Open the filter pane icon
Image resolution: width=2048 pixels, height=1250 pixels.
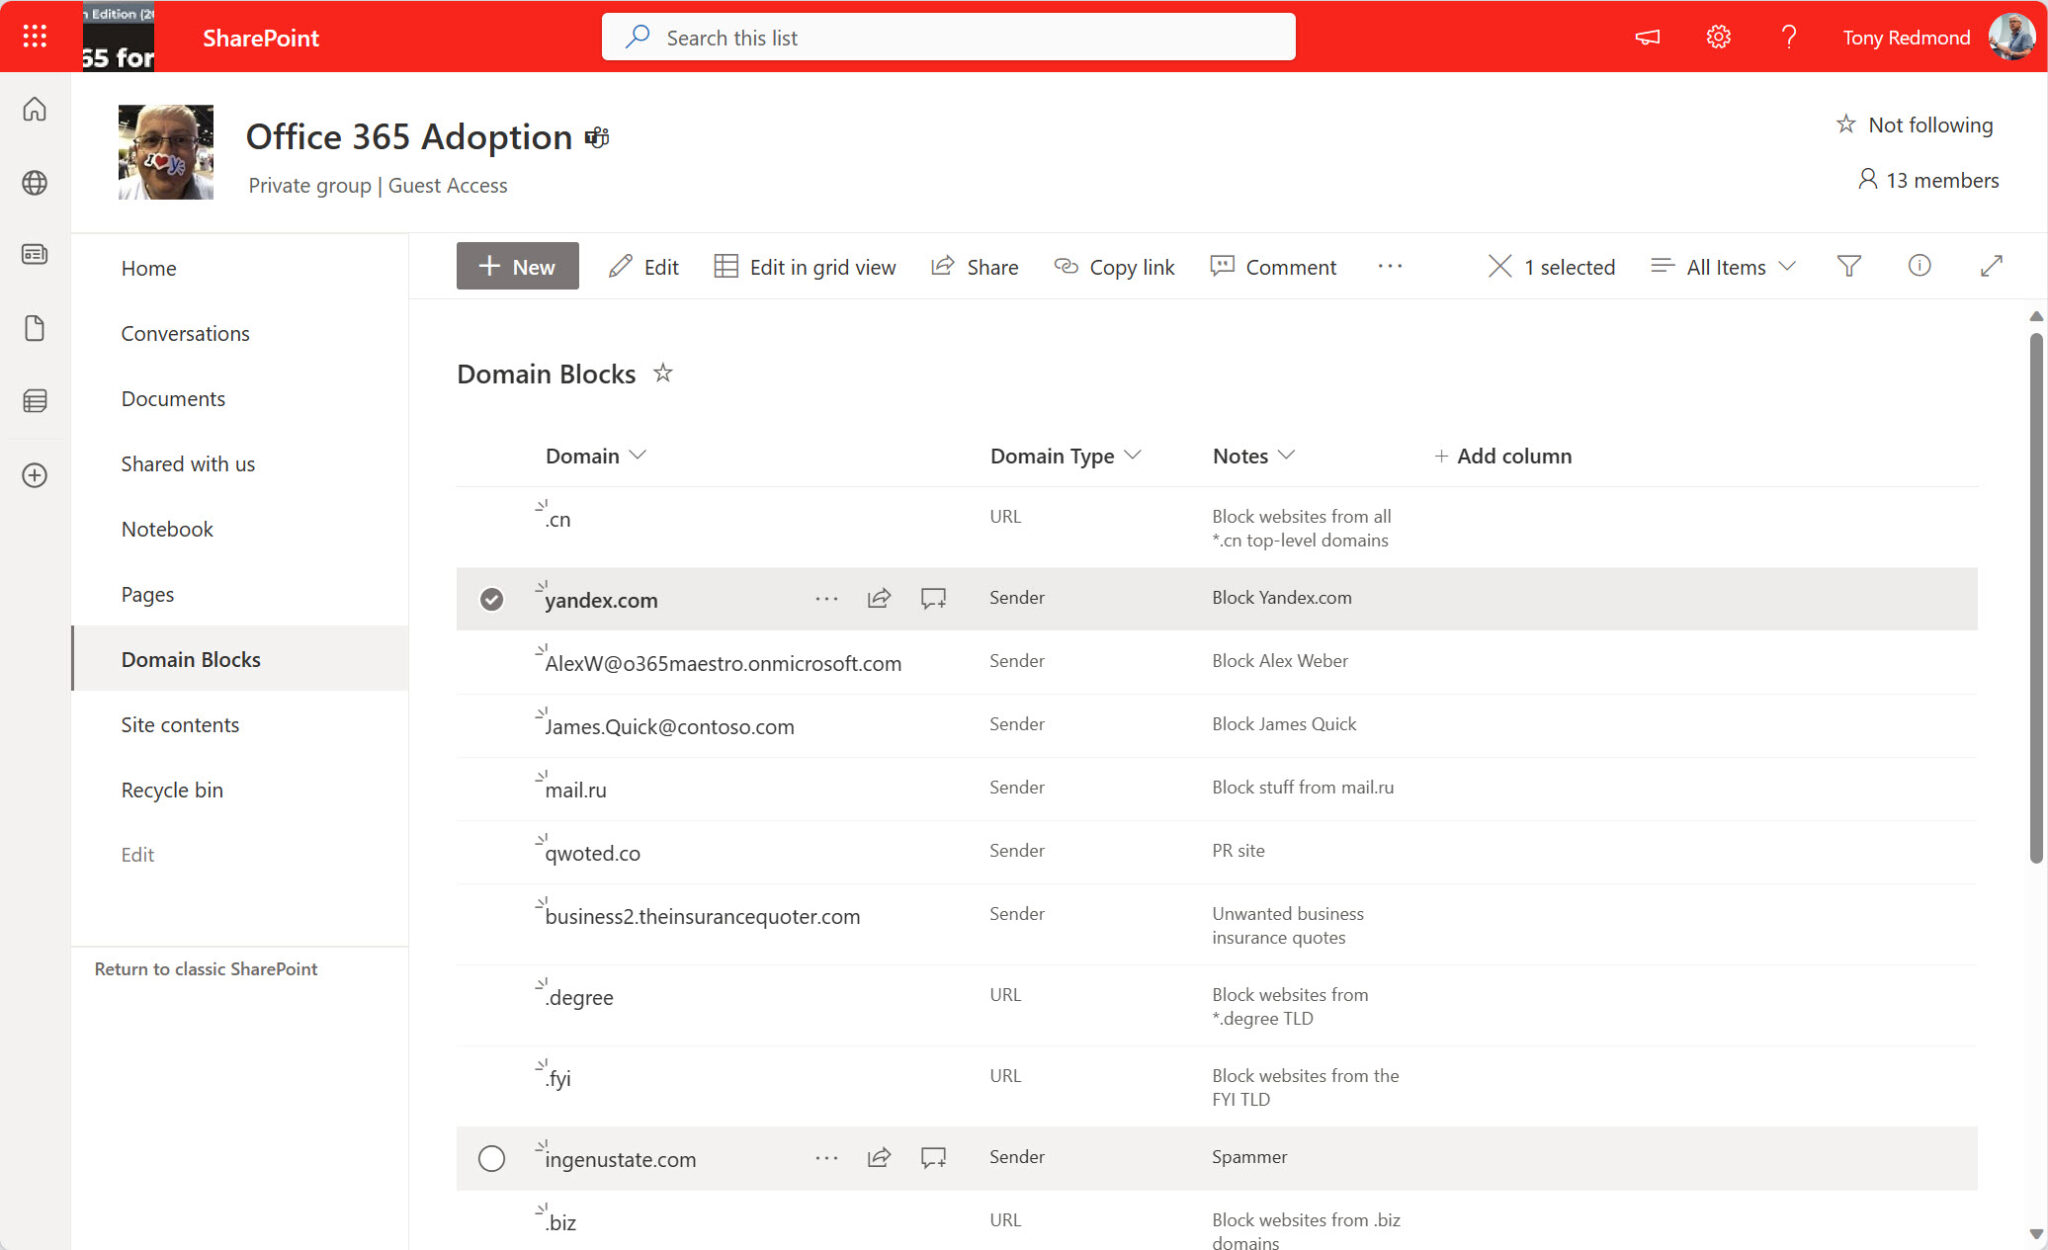click(1849, 266)
